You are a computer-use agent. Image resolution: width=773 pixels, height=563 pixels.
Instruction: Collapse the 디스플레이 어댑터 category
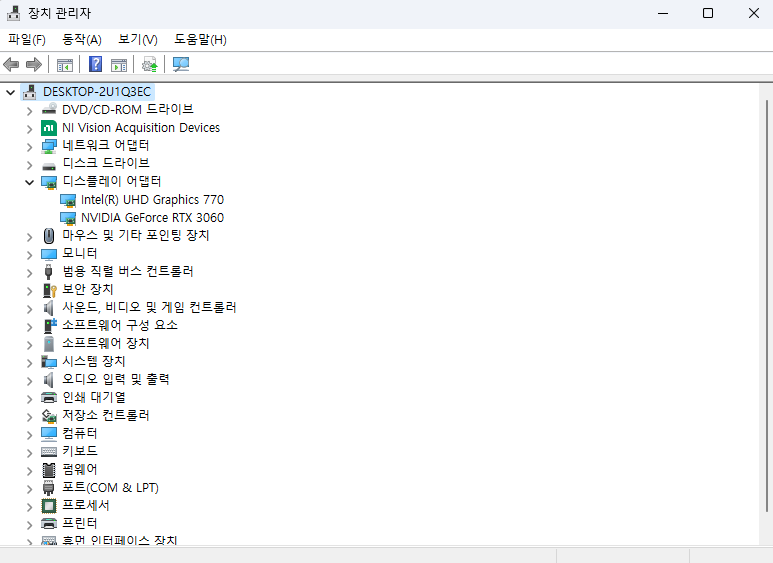coord(30,182)
